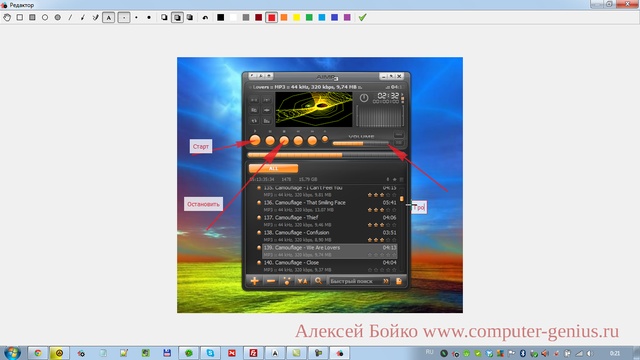Open the yellow AIMP taskbar icon
640x360 pixels.
point(59,353)
